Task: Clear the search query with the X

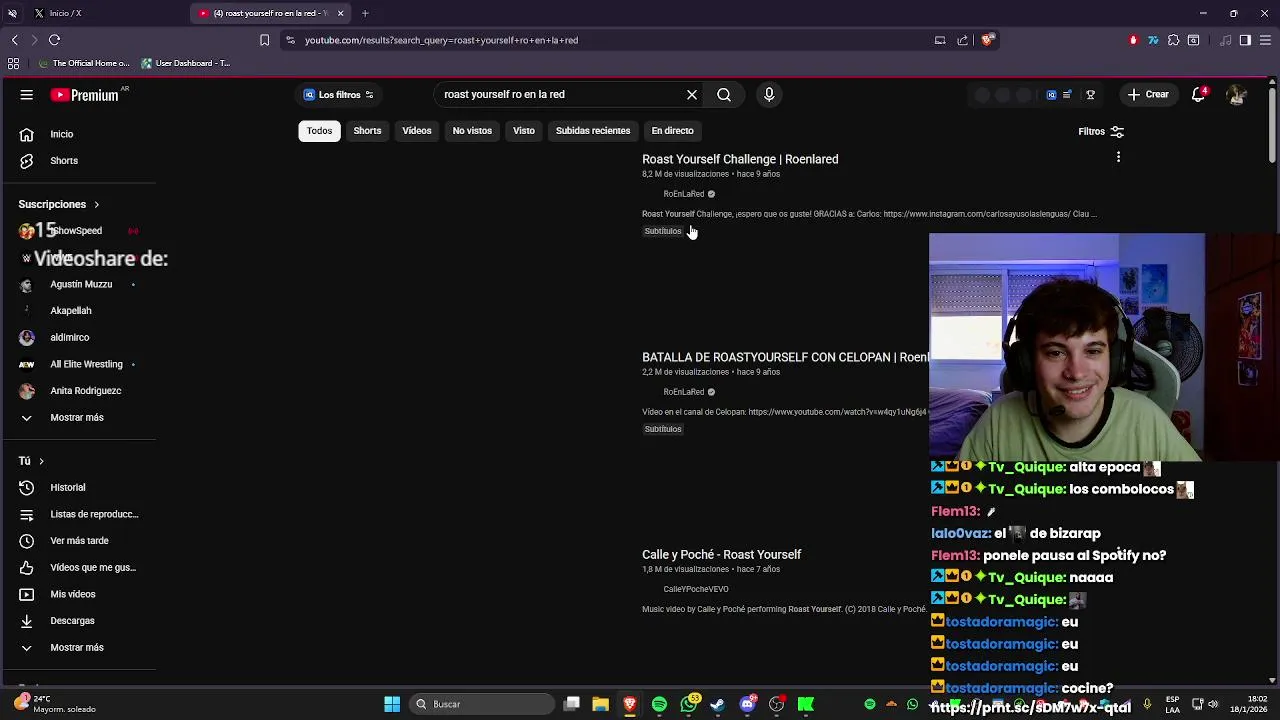Action: pyautogui.click(x=692, y=95)
